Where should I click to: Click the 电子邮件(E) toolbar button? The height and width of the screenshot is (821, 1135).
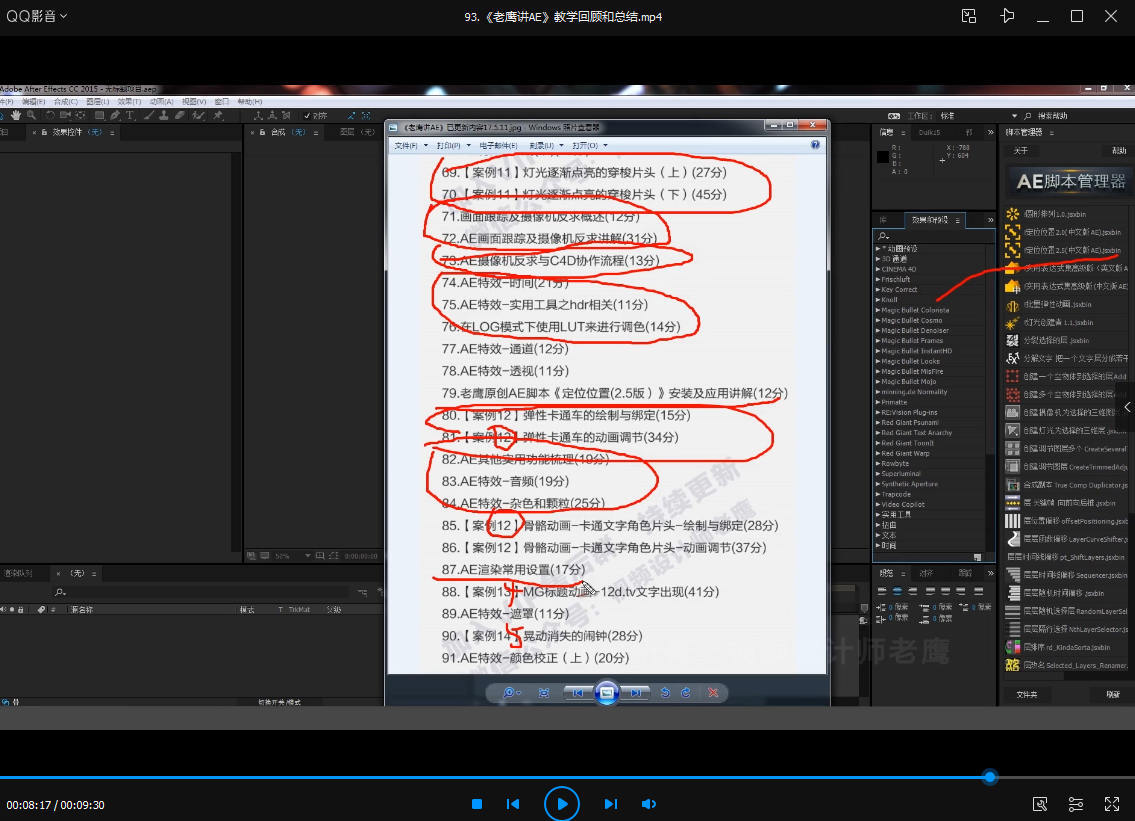499,146
